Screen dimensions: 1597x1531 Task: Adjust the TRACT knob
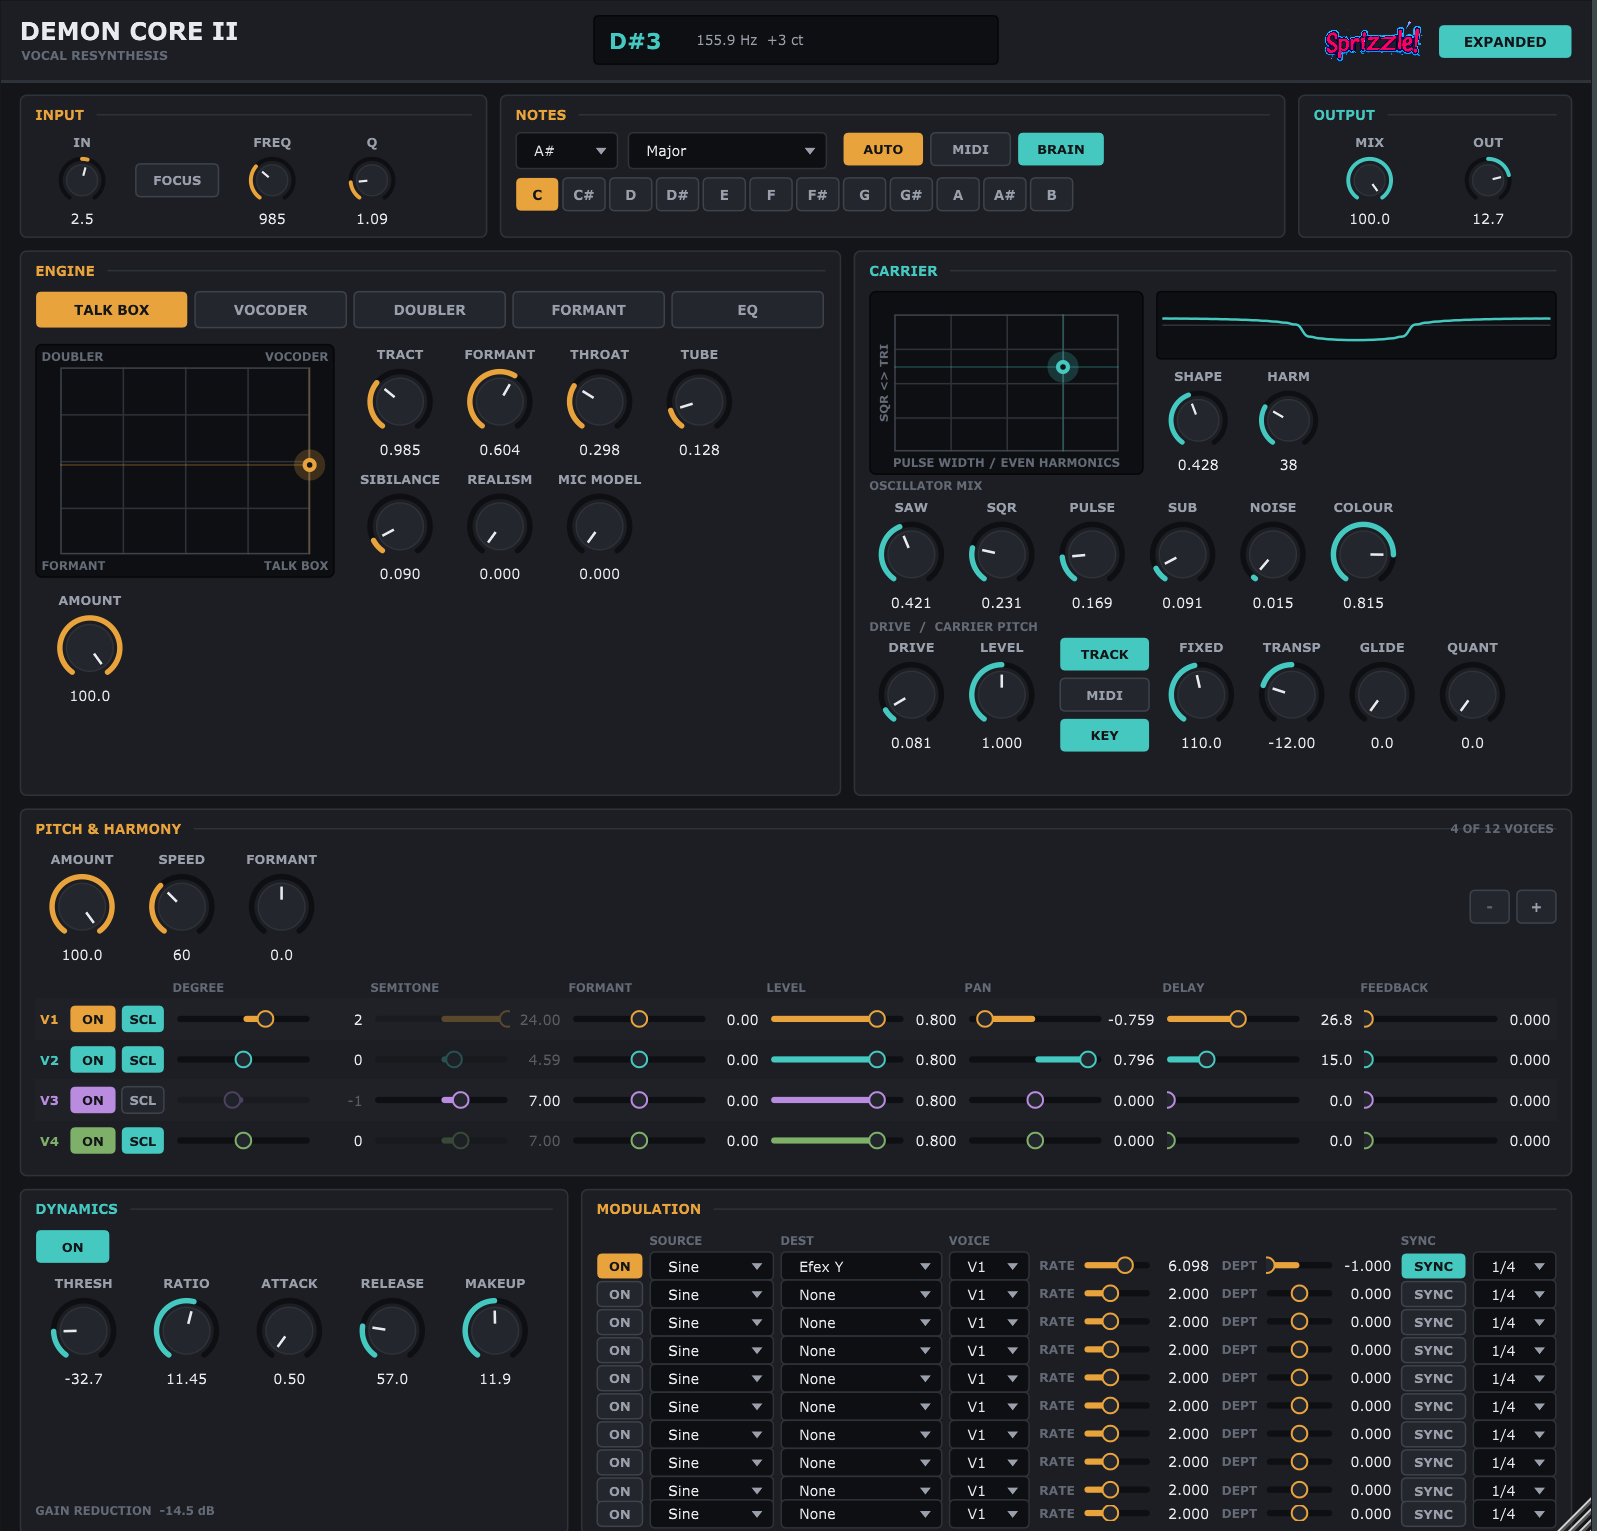coord(400,402)
